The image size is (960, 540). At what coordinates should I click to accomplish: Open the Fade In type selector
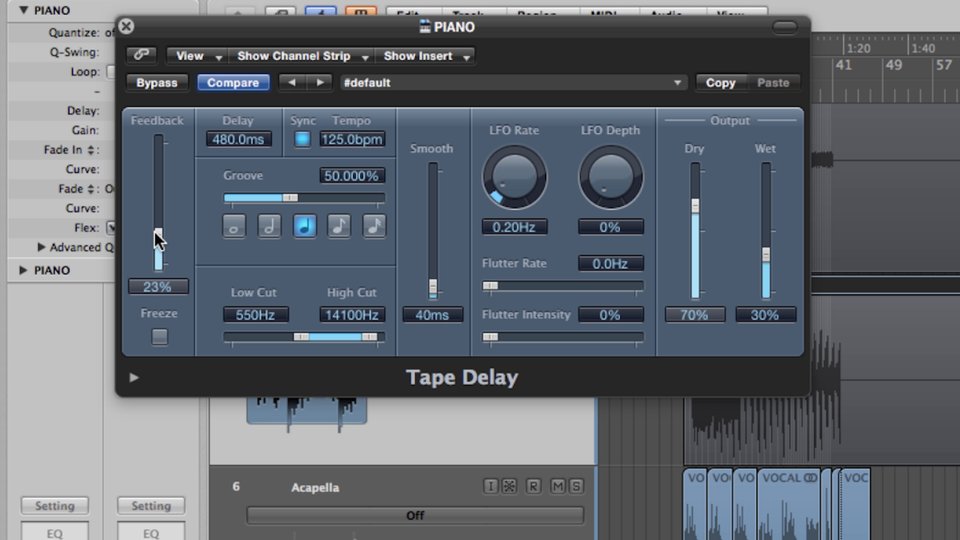pyautogui.click(x=91, y=149)
